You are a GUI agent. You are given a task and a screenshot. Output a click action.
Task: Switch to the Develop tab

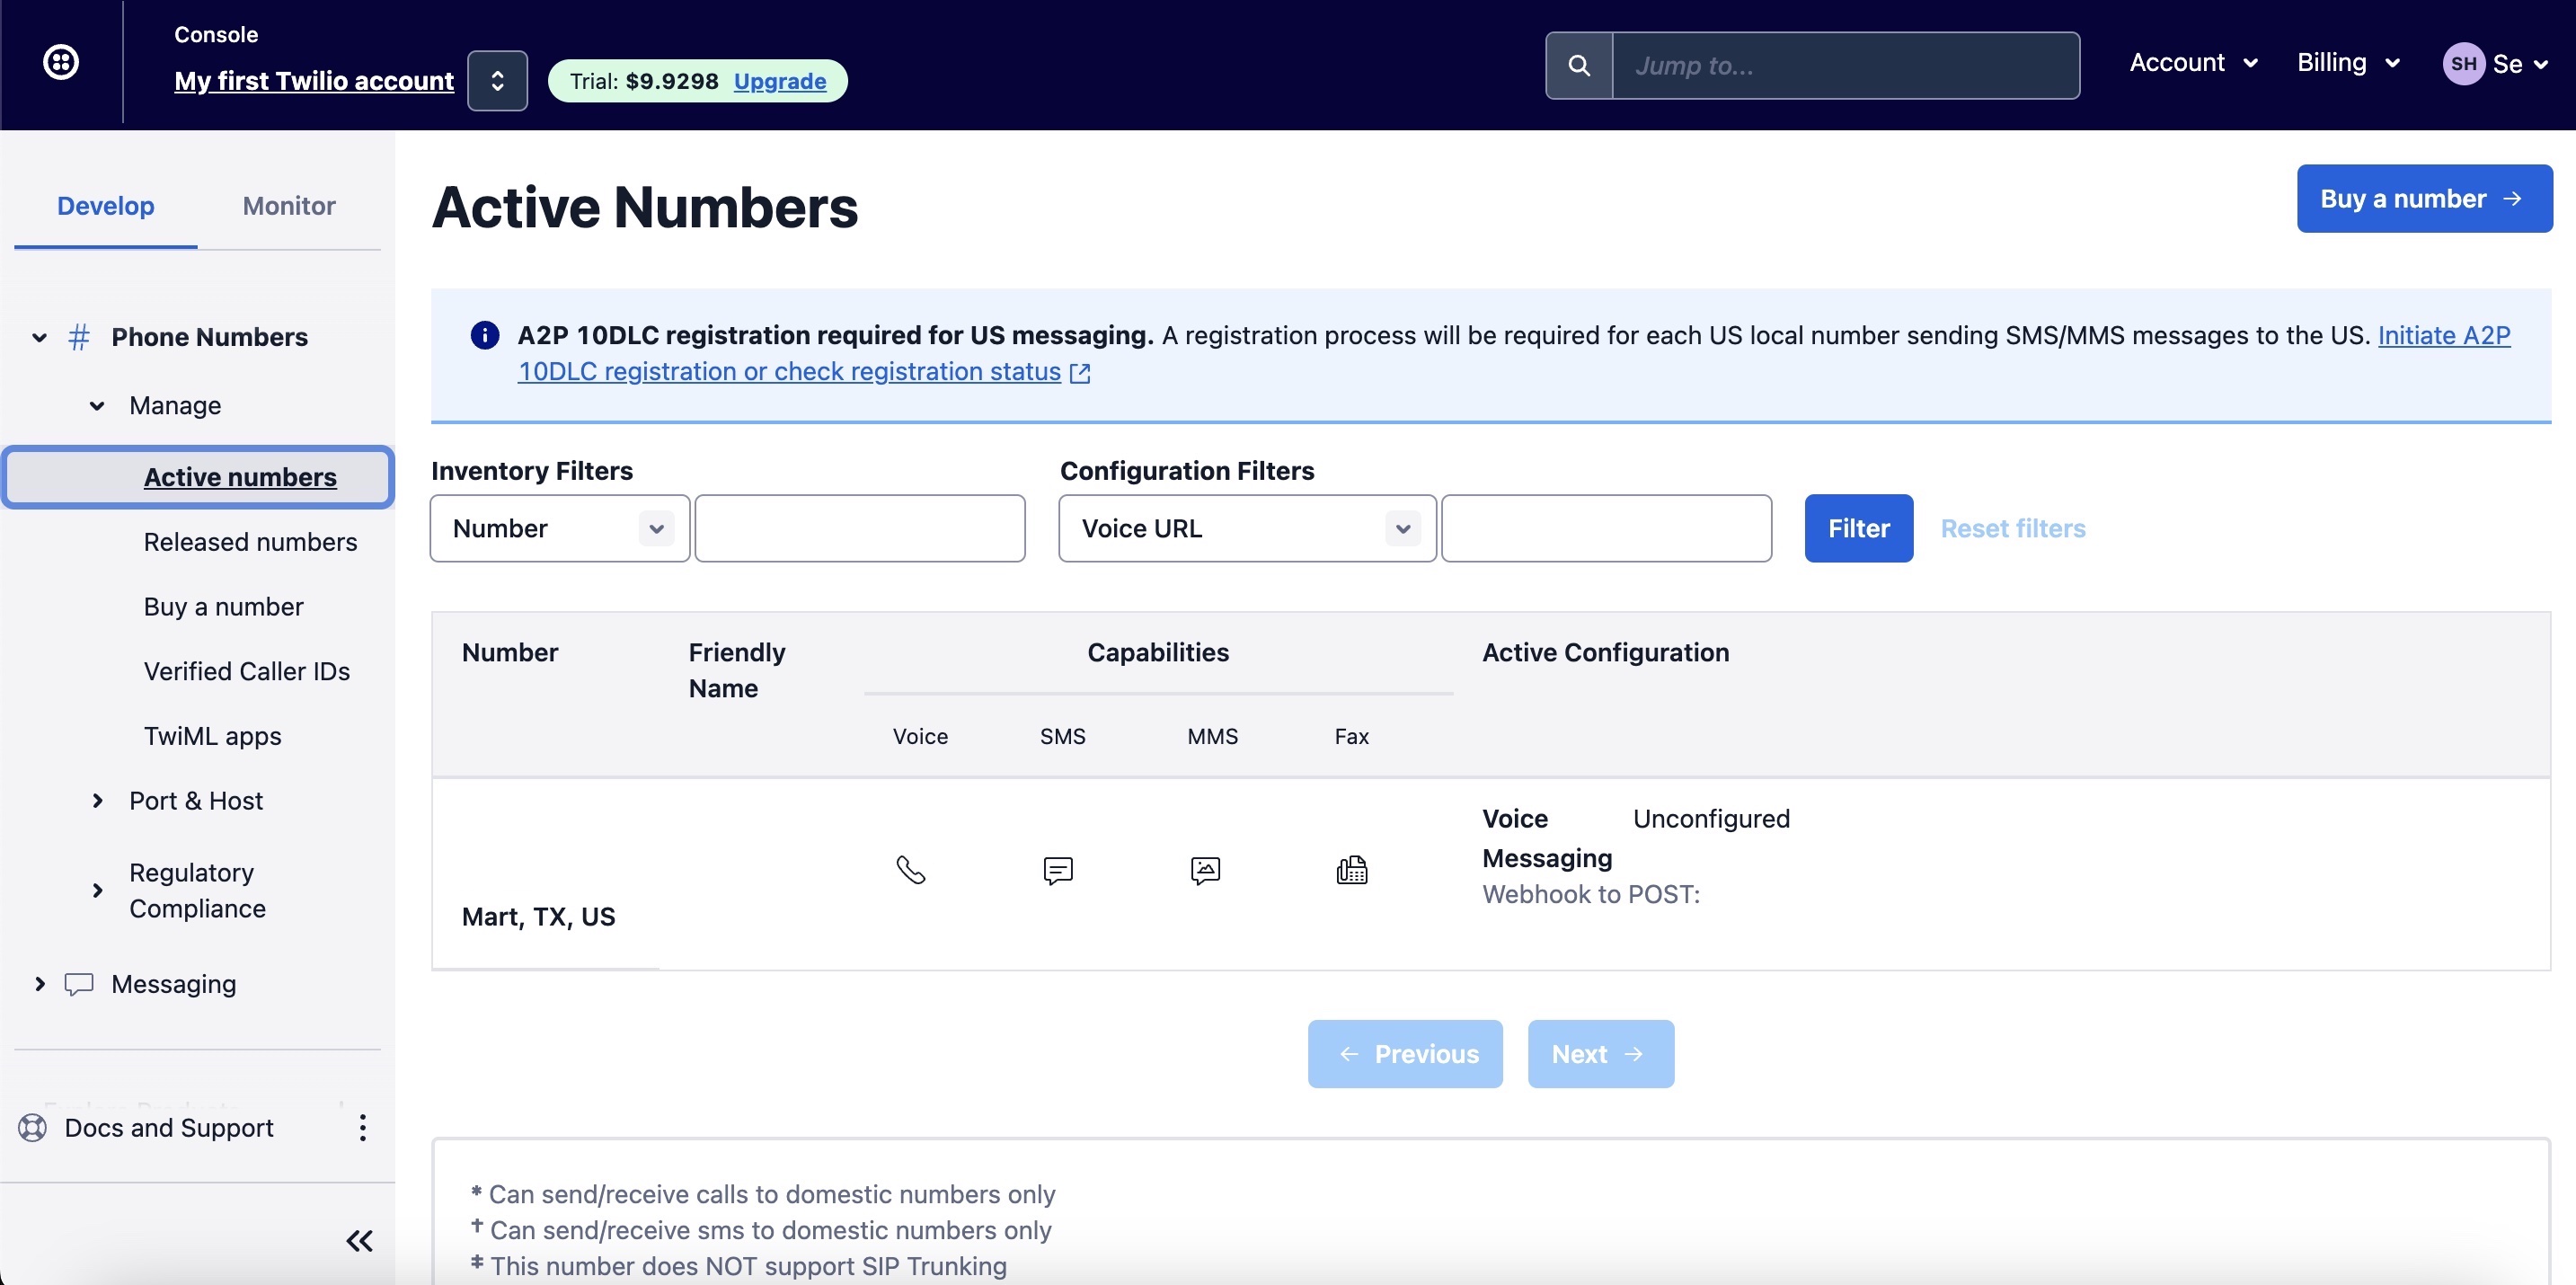pyautogui.click(x=106, y=206)
